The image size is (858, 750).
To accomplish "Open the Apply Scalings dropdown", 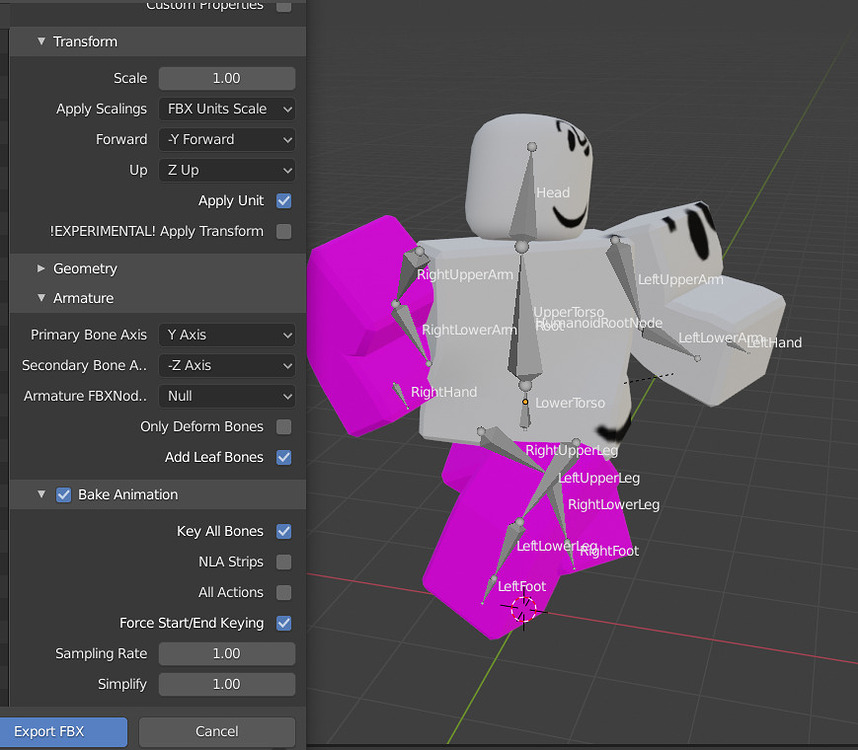I will [227, 109].
